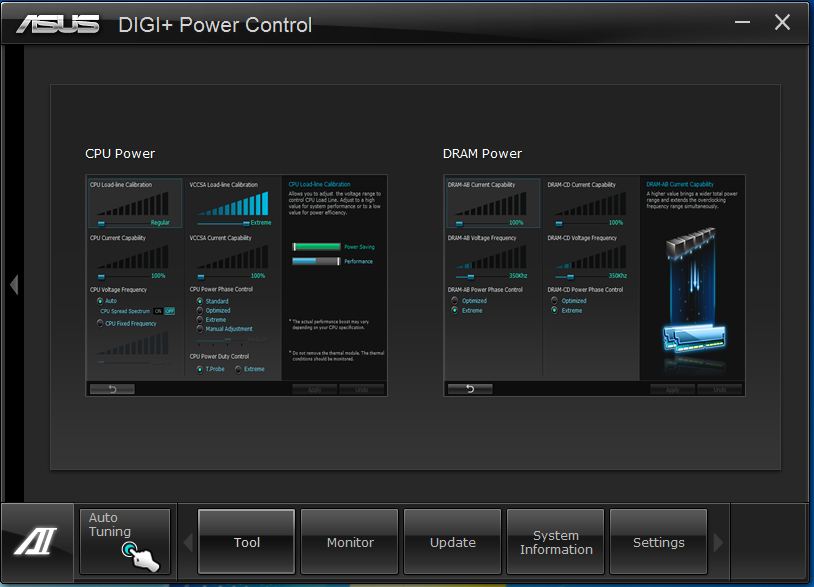
Task: Select the CPU Fixed Frequency option
Action: pyautogui.click(x=100, y=323)
